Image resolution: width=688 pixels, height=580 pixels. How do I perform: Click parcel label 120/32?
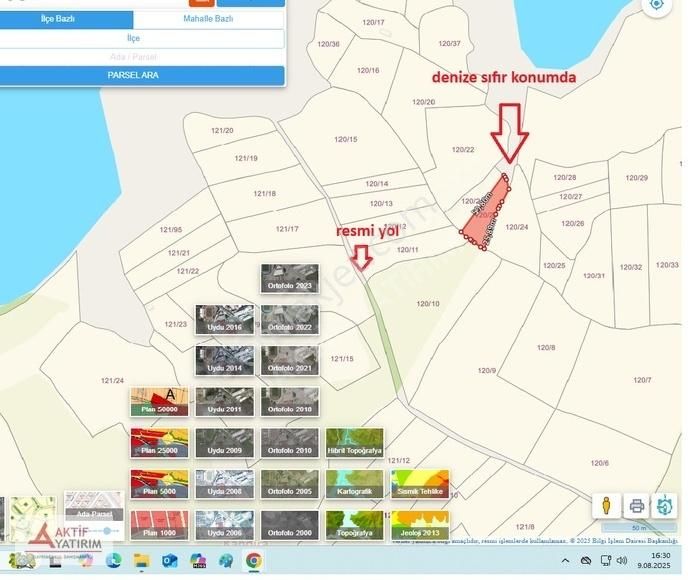click(631, 267)
